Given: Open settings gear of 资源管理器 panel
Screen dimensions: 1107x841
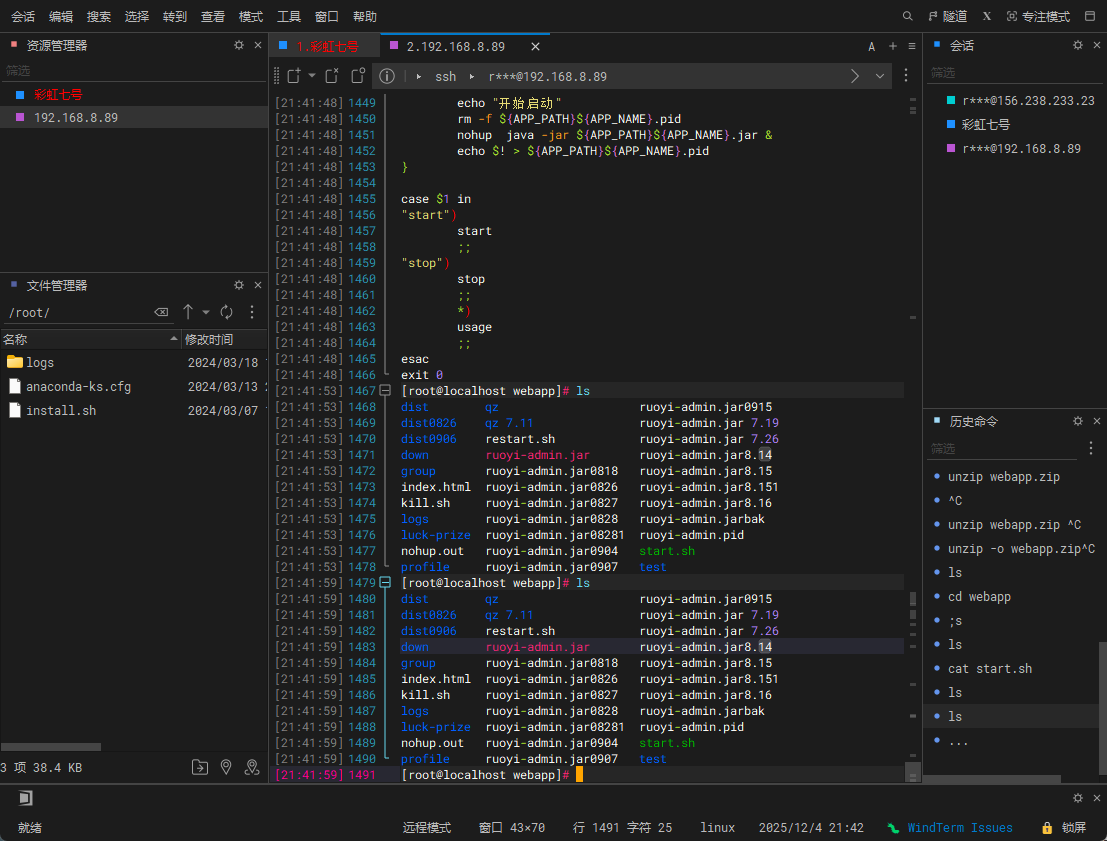Looking at the screenshot, I should pos(238,45).
